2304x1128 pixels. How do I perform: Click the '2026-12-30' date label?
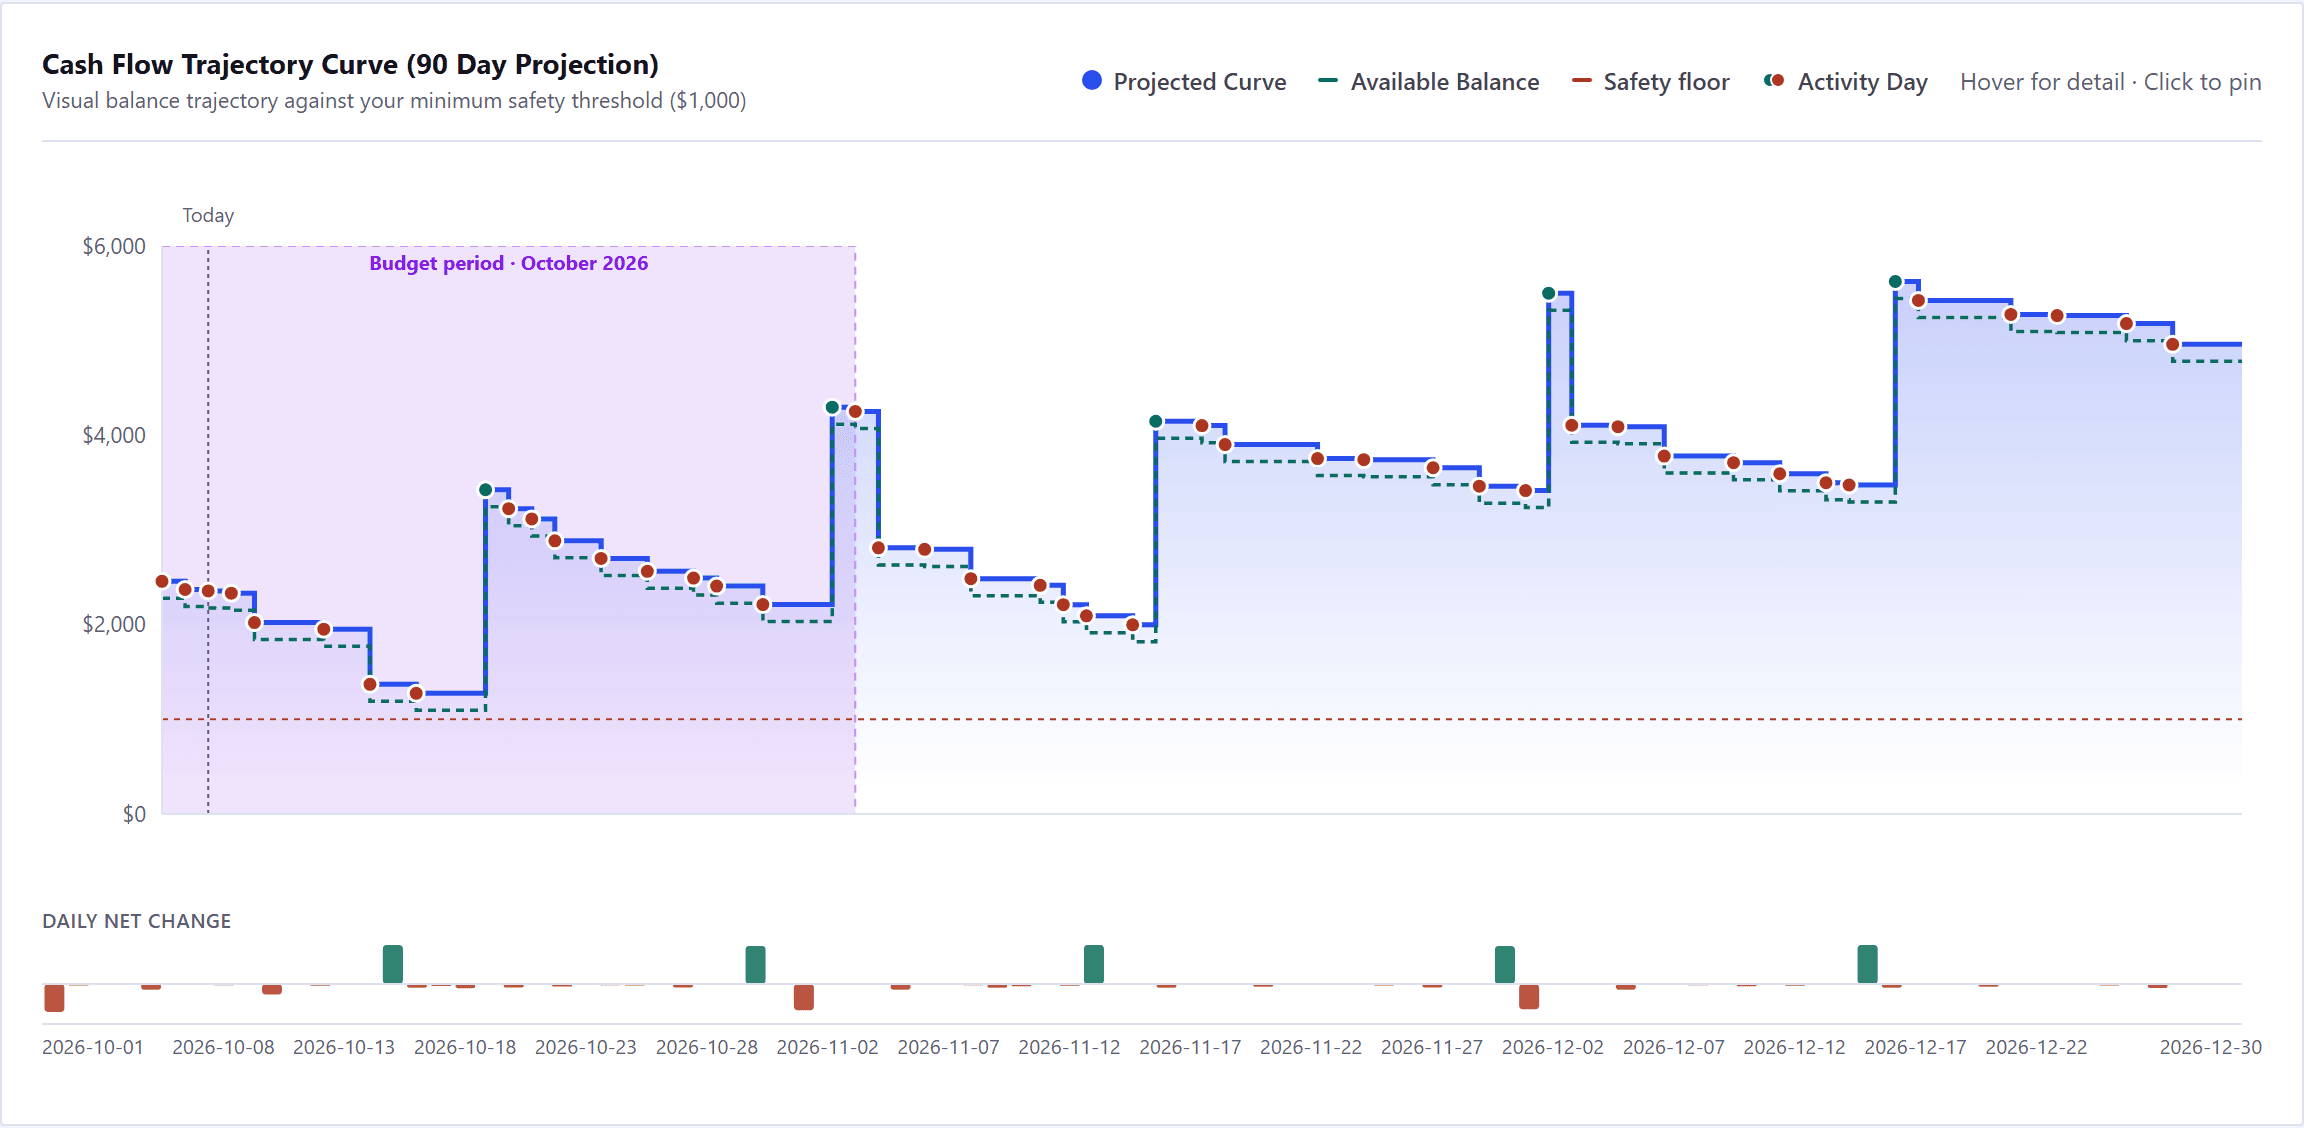[x=2211, y=1047]
